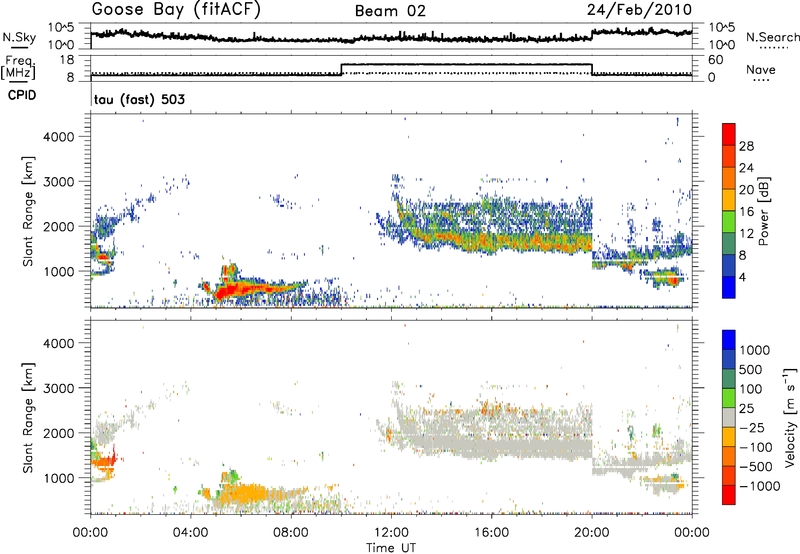Click the 'Power [dB]' colorbar label
Image resolution: width=800 pixels, height=554 pixels.
pyautogui.click(x=764, y=211)
